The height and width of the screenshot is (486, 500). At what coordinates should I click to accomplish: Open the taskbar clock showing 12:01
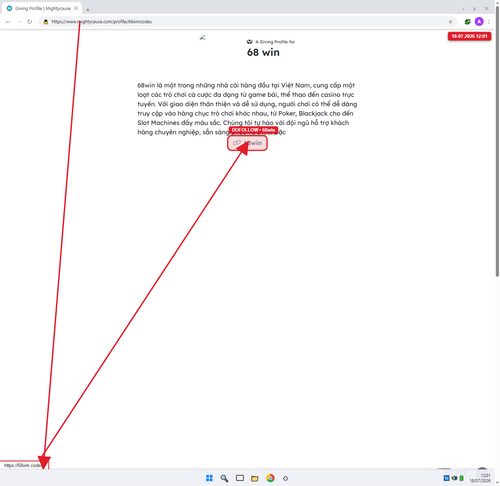[x=480, y=478]
